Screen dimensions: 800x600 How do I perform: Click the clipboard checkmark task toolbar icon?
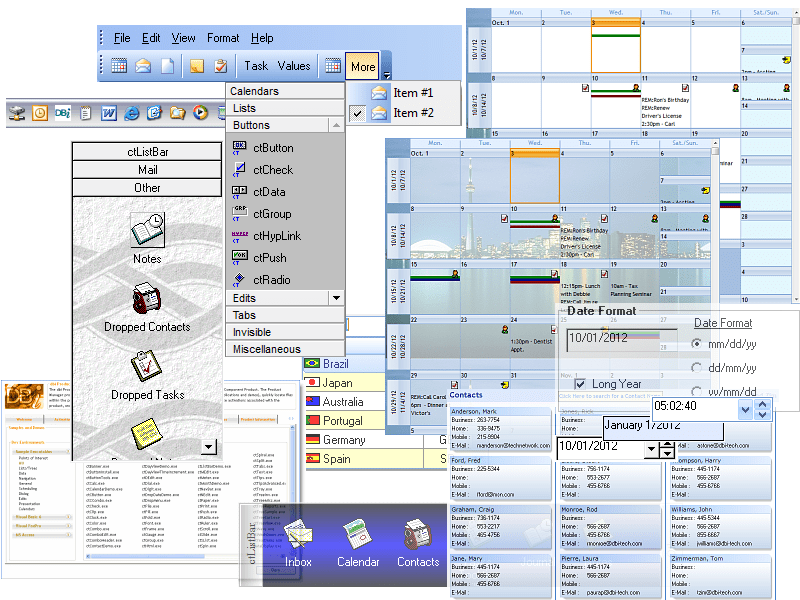220,66
